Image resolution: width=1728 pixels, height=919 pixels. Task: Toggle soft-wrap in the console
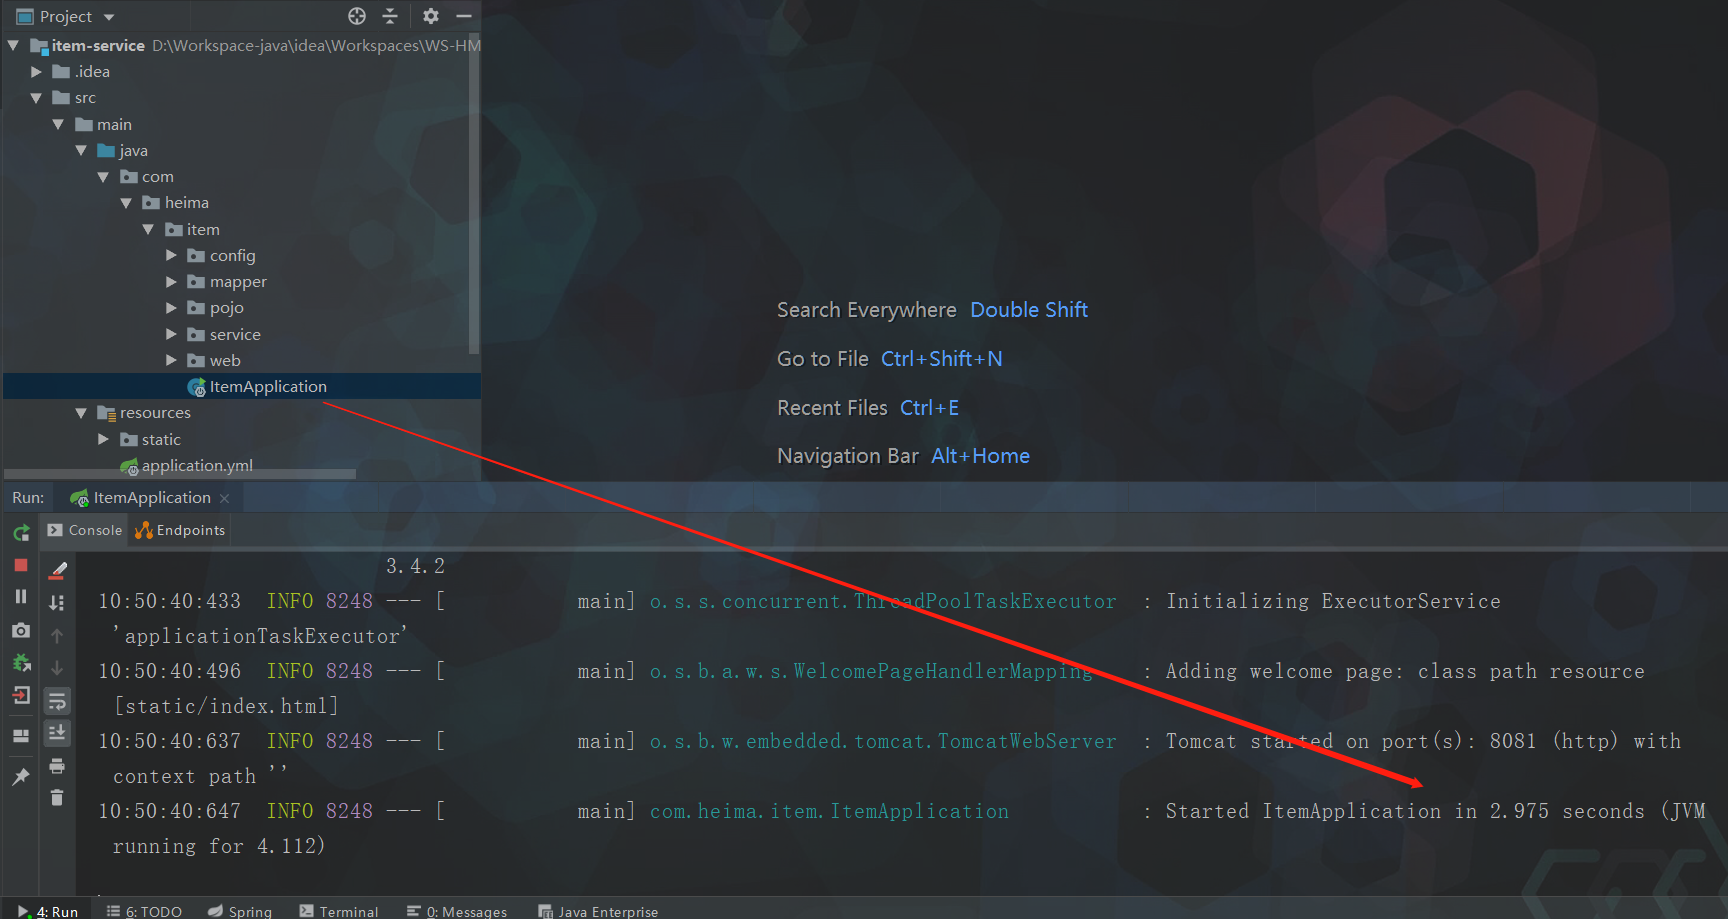(x=57, y=701)
